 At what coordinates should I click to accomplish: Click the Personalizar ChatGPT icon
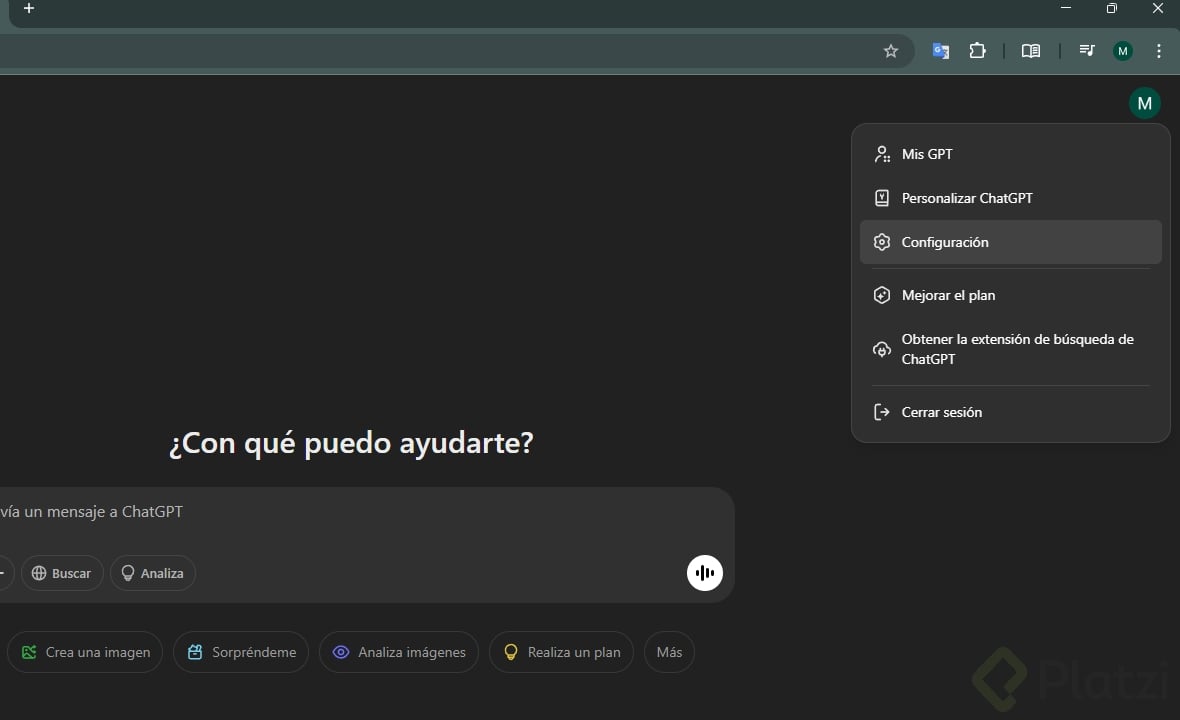click(882, 198)
